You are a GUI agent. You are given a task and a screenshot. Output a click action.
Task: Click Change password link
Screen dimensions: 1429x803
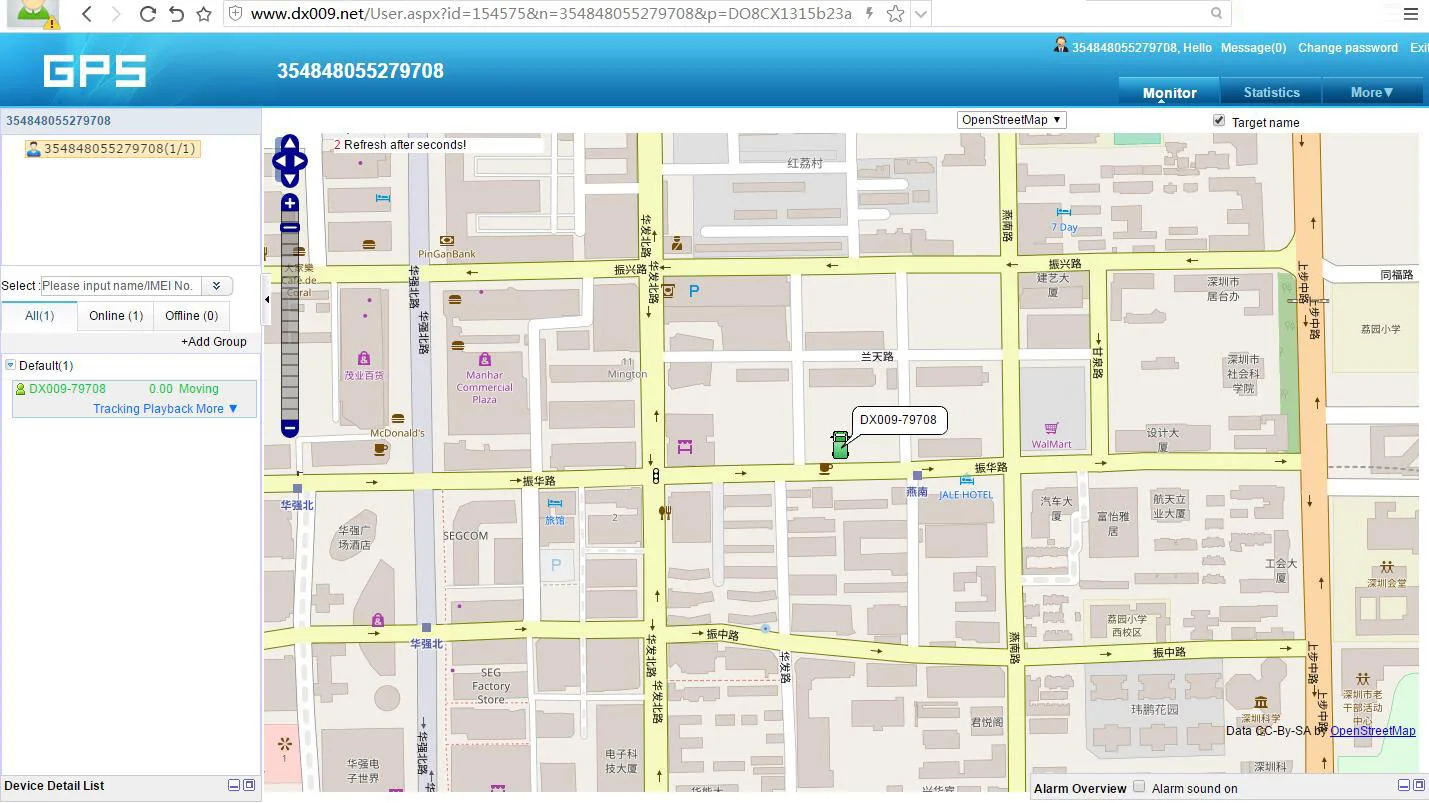click(x=1348, y=48)
